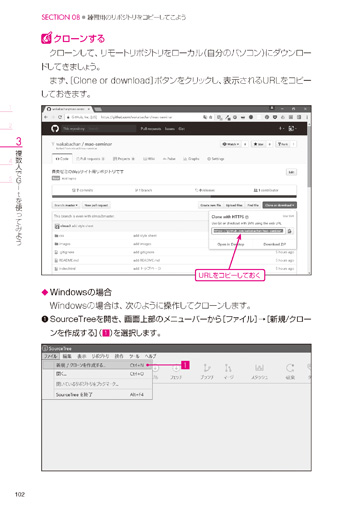Click the Star button
This screenshot has height=510, width=360.
[258, 144]
